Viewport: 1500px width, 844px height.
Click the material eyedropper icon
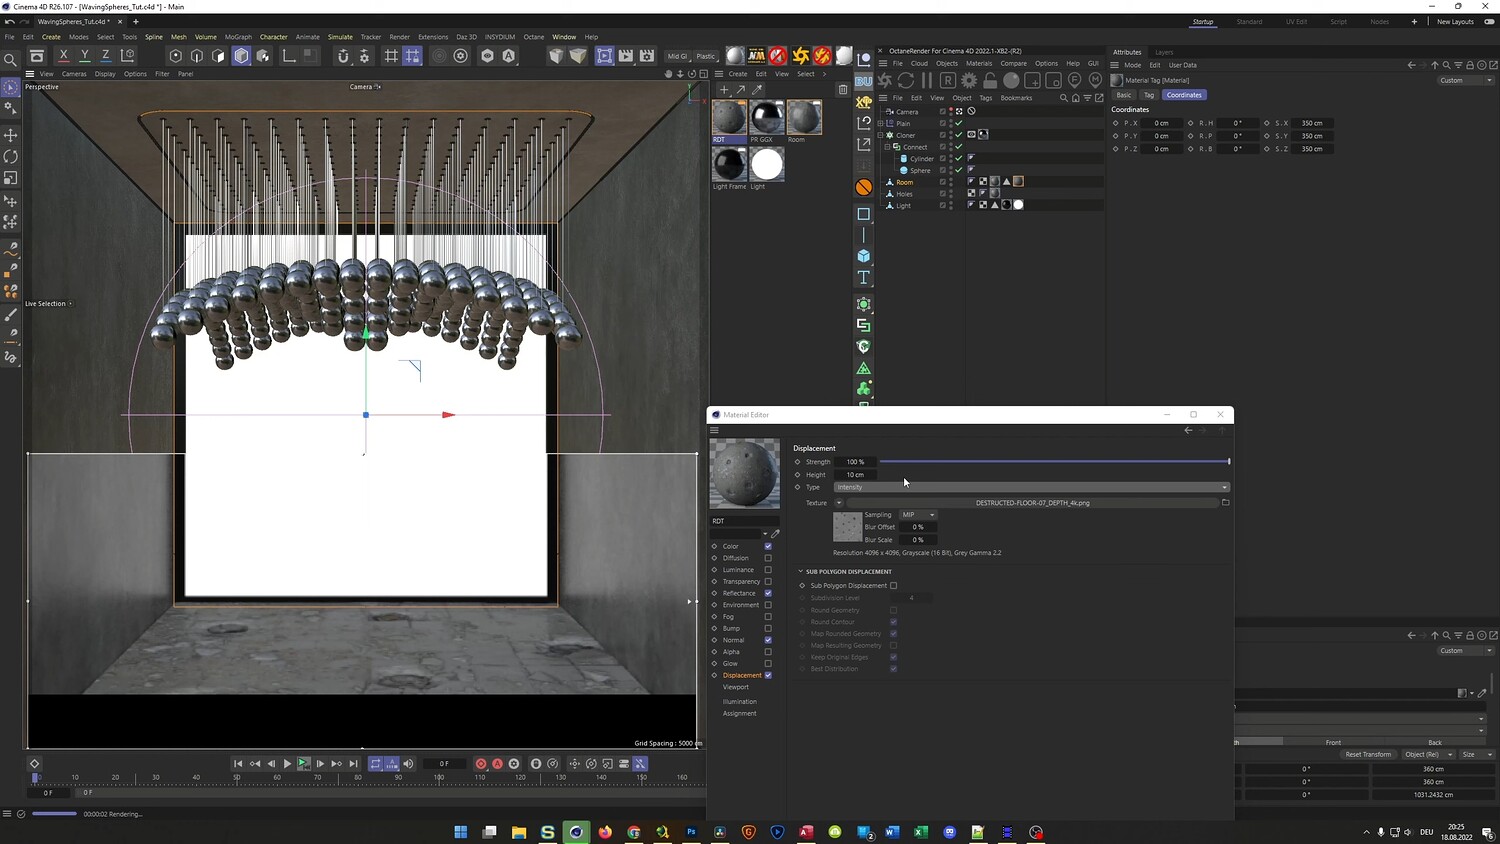tap(757, 90)
